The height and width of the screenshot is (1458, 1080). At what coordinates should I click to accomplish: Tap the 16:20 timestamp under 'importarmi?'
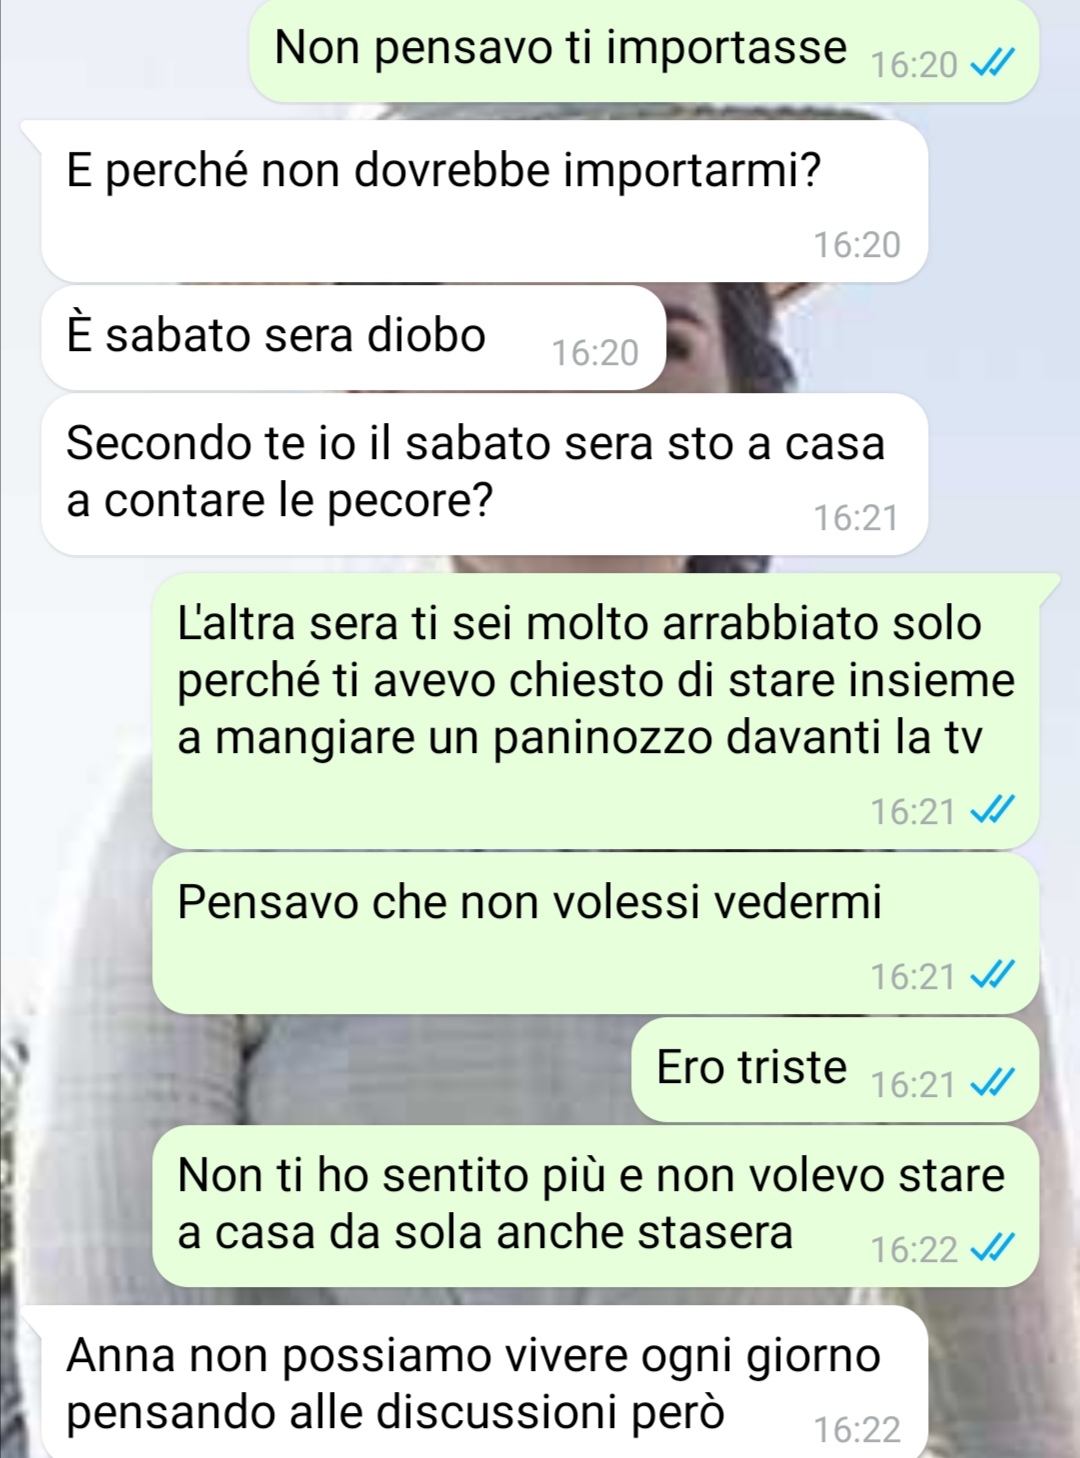857,245
